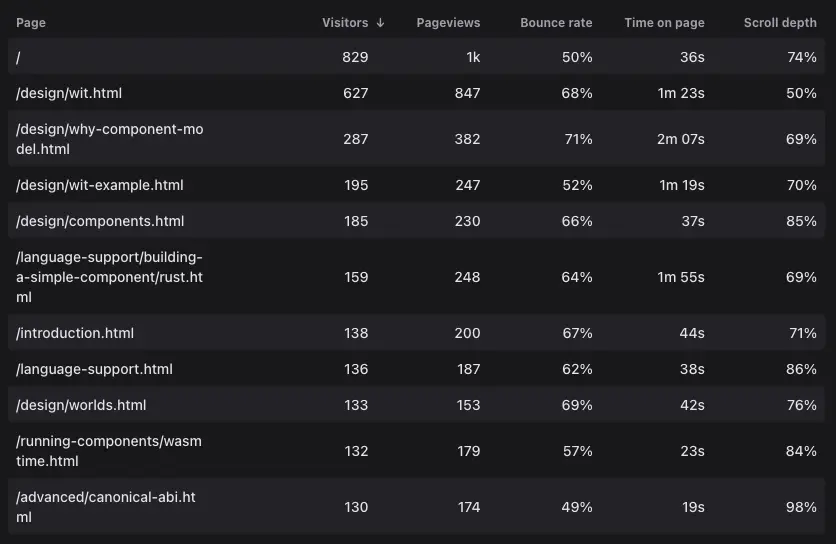The width and height of the screenshot is (836, 544).
Task: Open the building-a-simple-component/rust.html page
Action: (109, 277)
